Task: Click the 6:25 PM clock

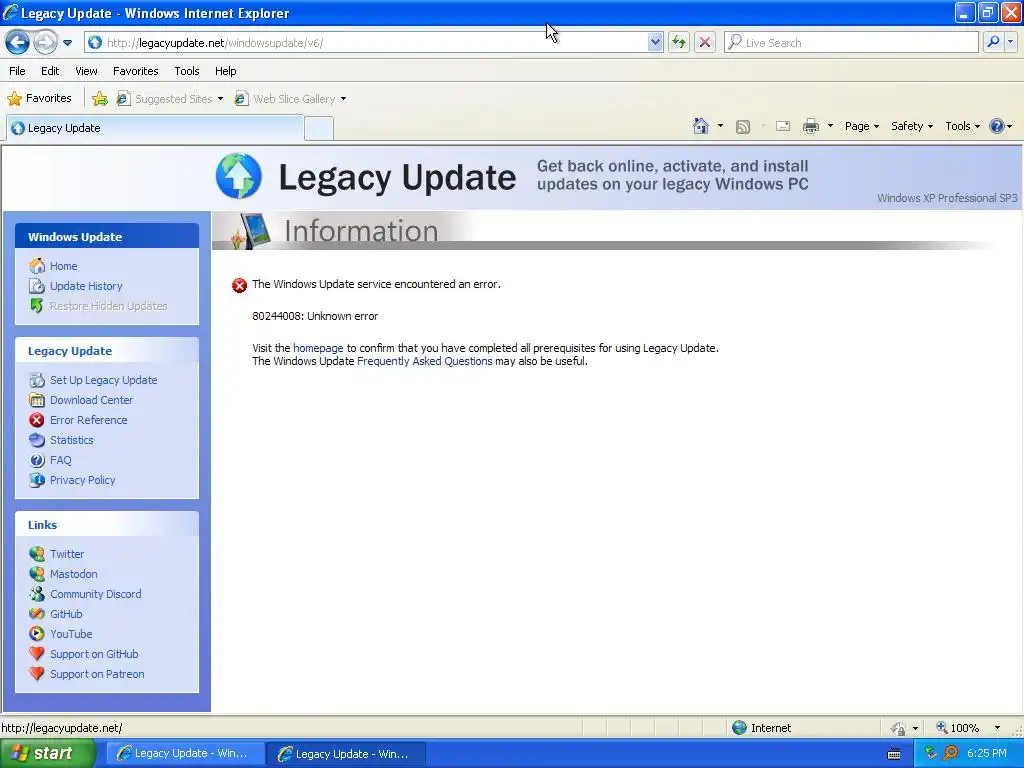Action: tap(987, 753)
